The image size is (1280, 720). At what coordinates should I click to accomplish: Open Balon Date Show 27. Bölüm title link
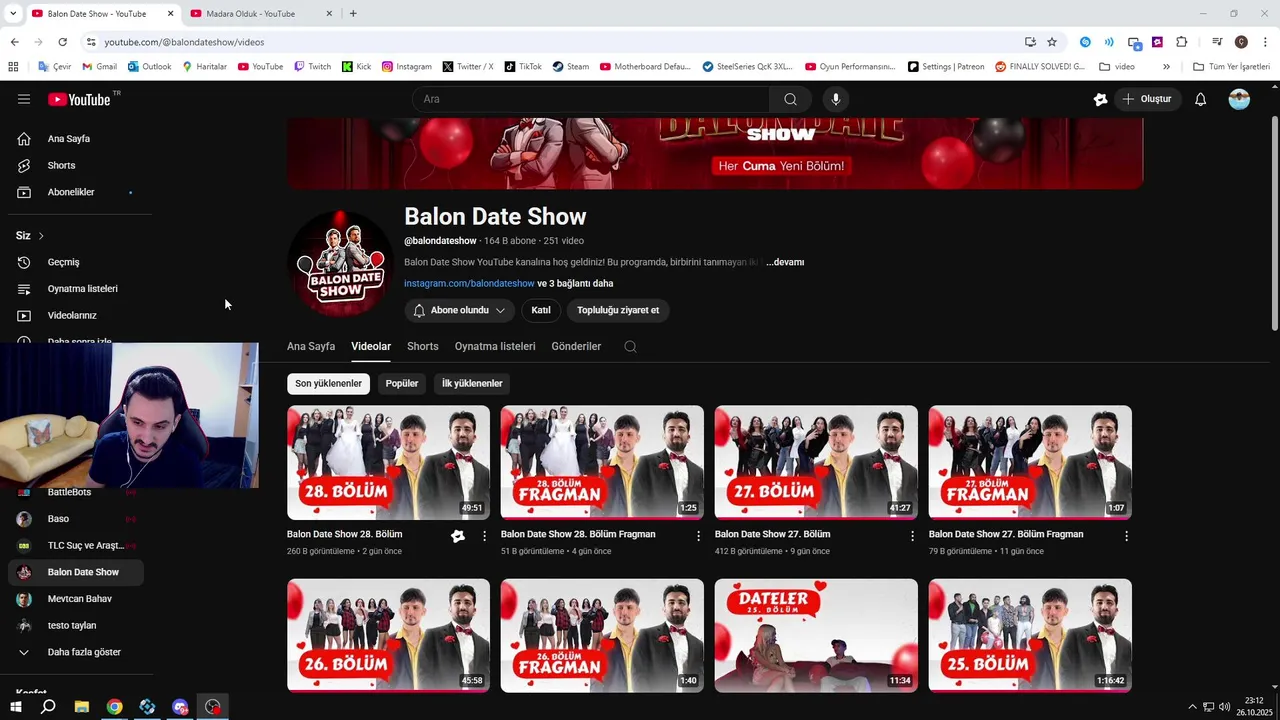click(772, 535)
